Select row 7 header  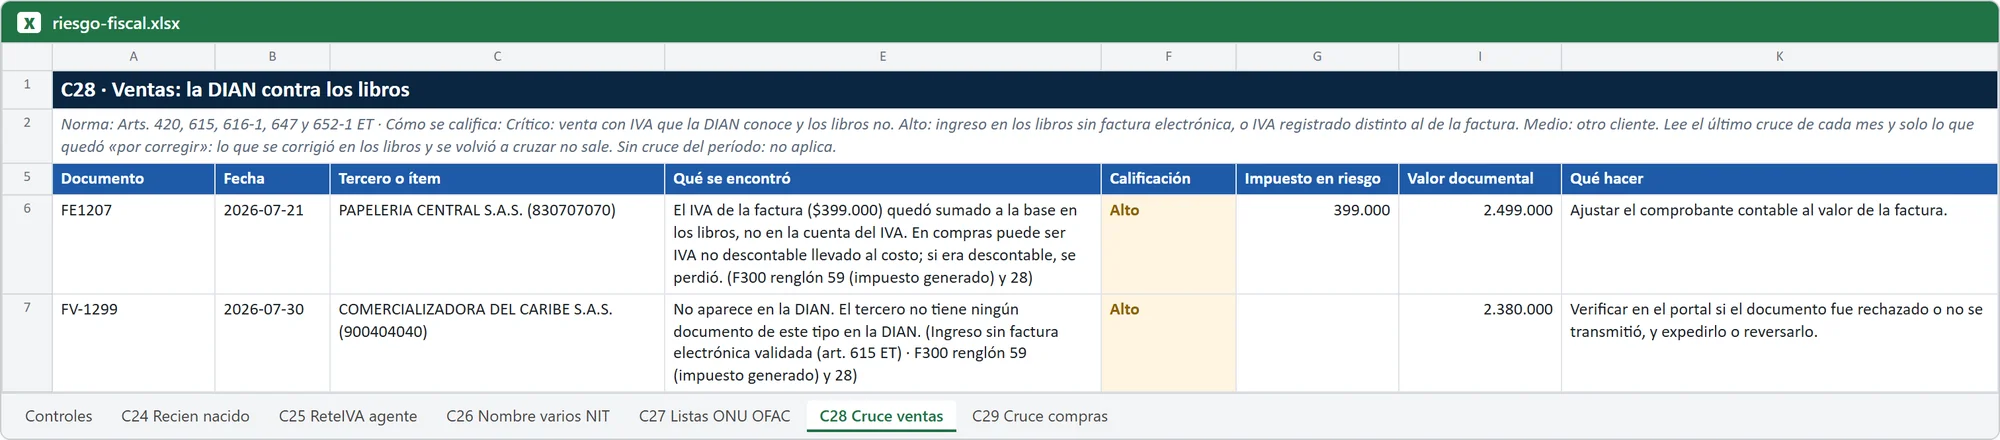point(27,342)
